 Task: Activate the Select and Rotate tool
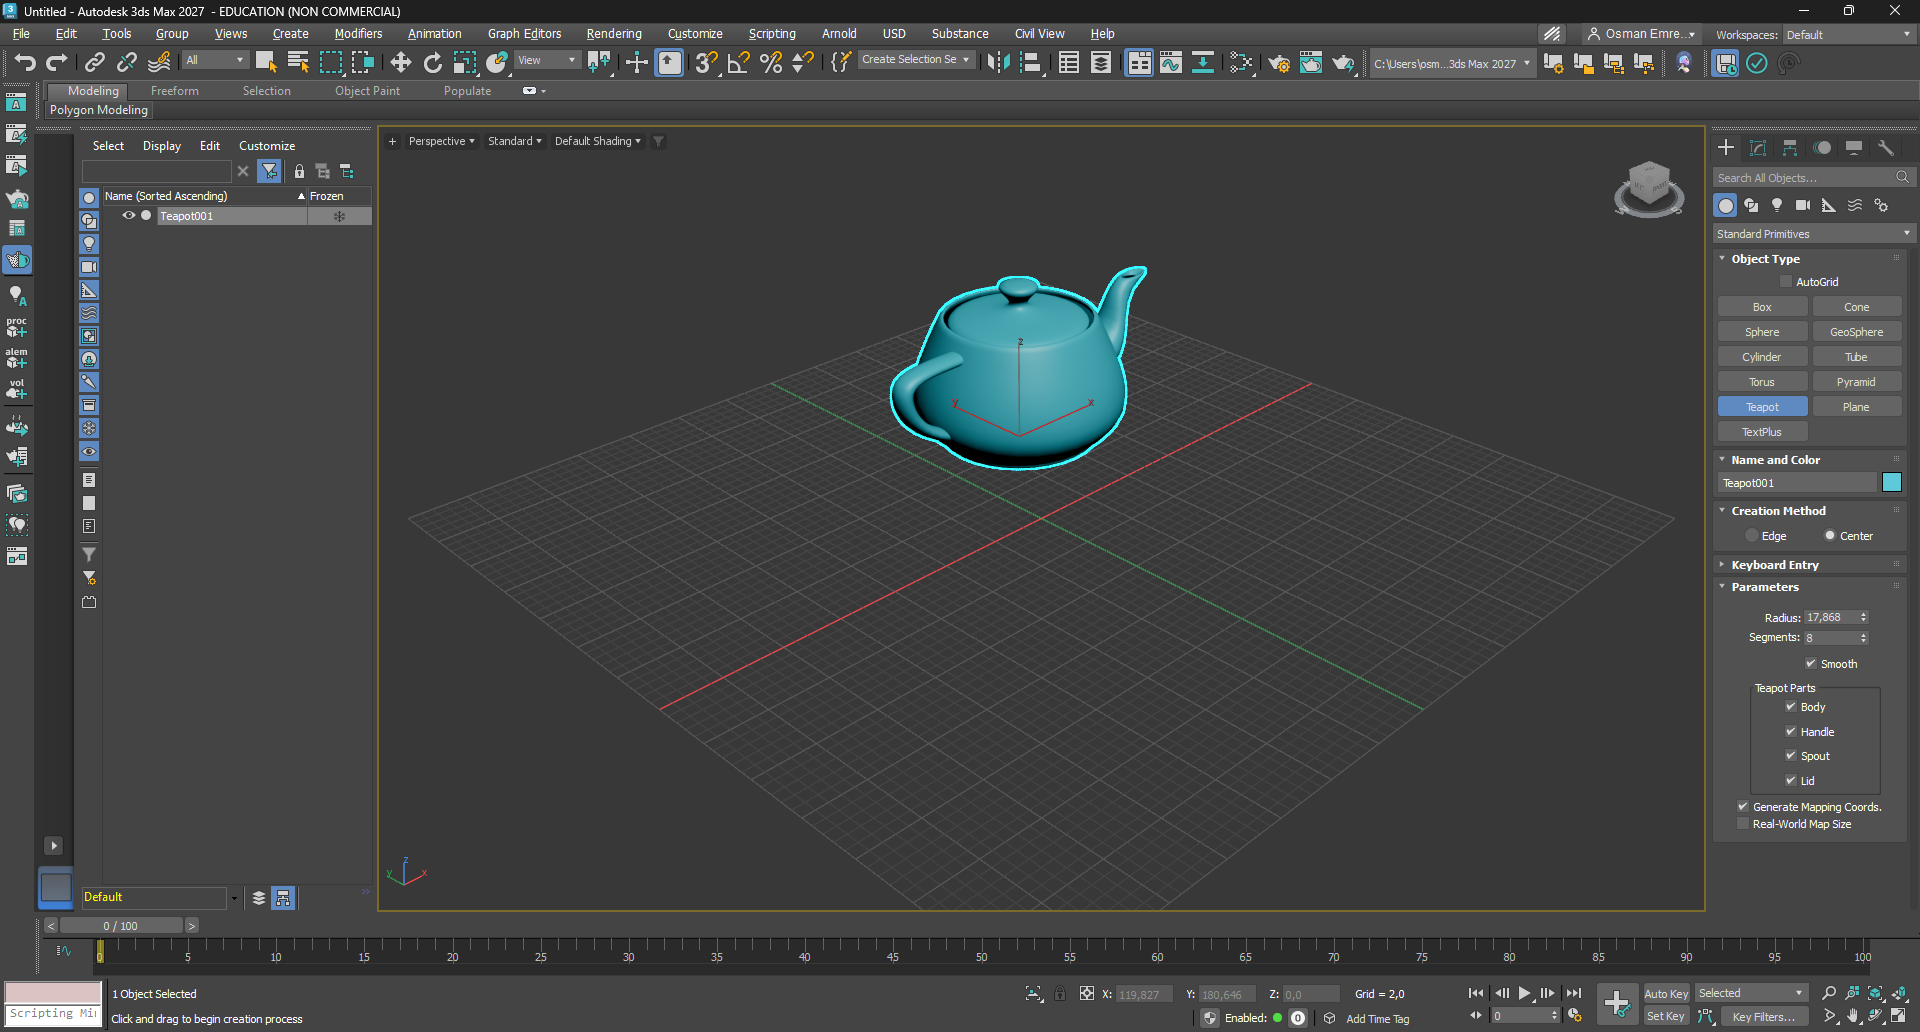click(433, 63)
